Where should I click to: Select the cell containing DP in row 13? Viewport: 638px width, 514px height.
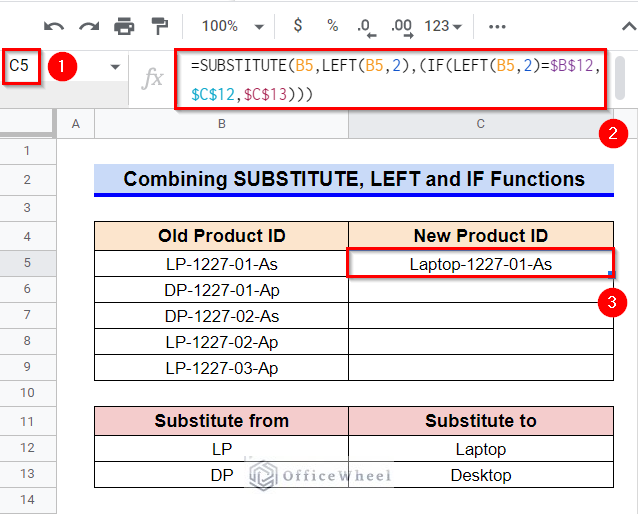221,475
